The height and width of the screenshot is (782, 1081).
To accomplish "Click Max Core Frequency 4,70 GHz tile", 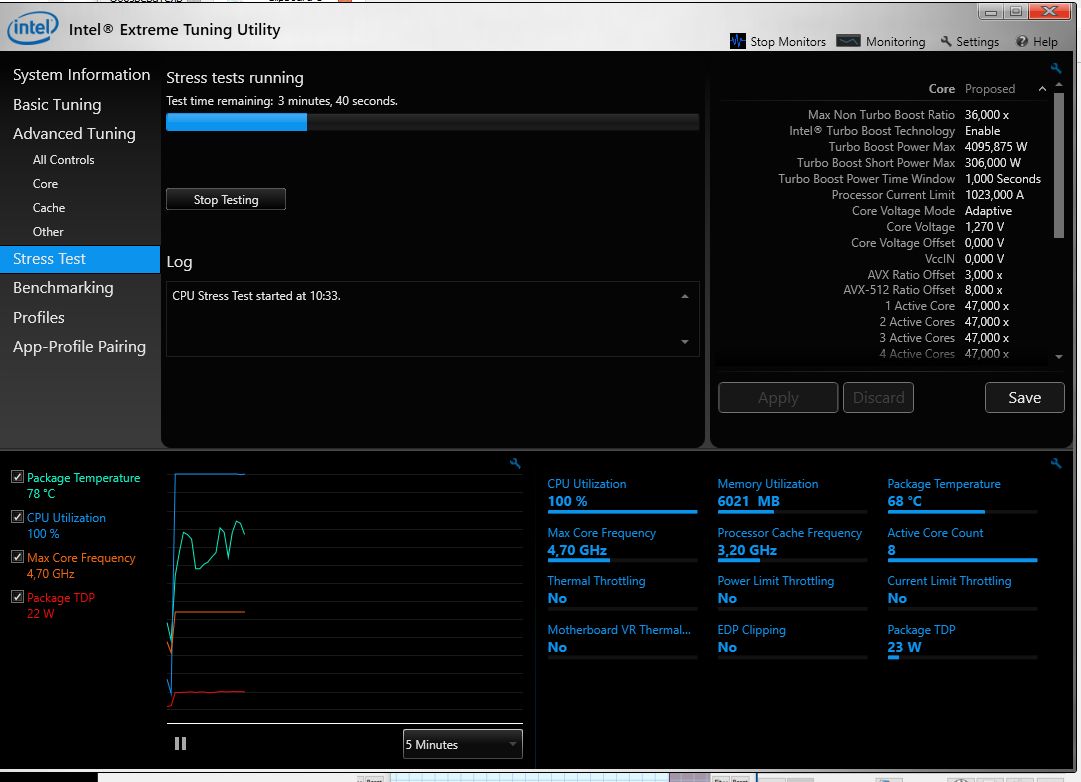I will pos(622,544).
